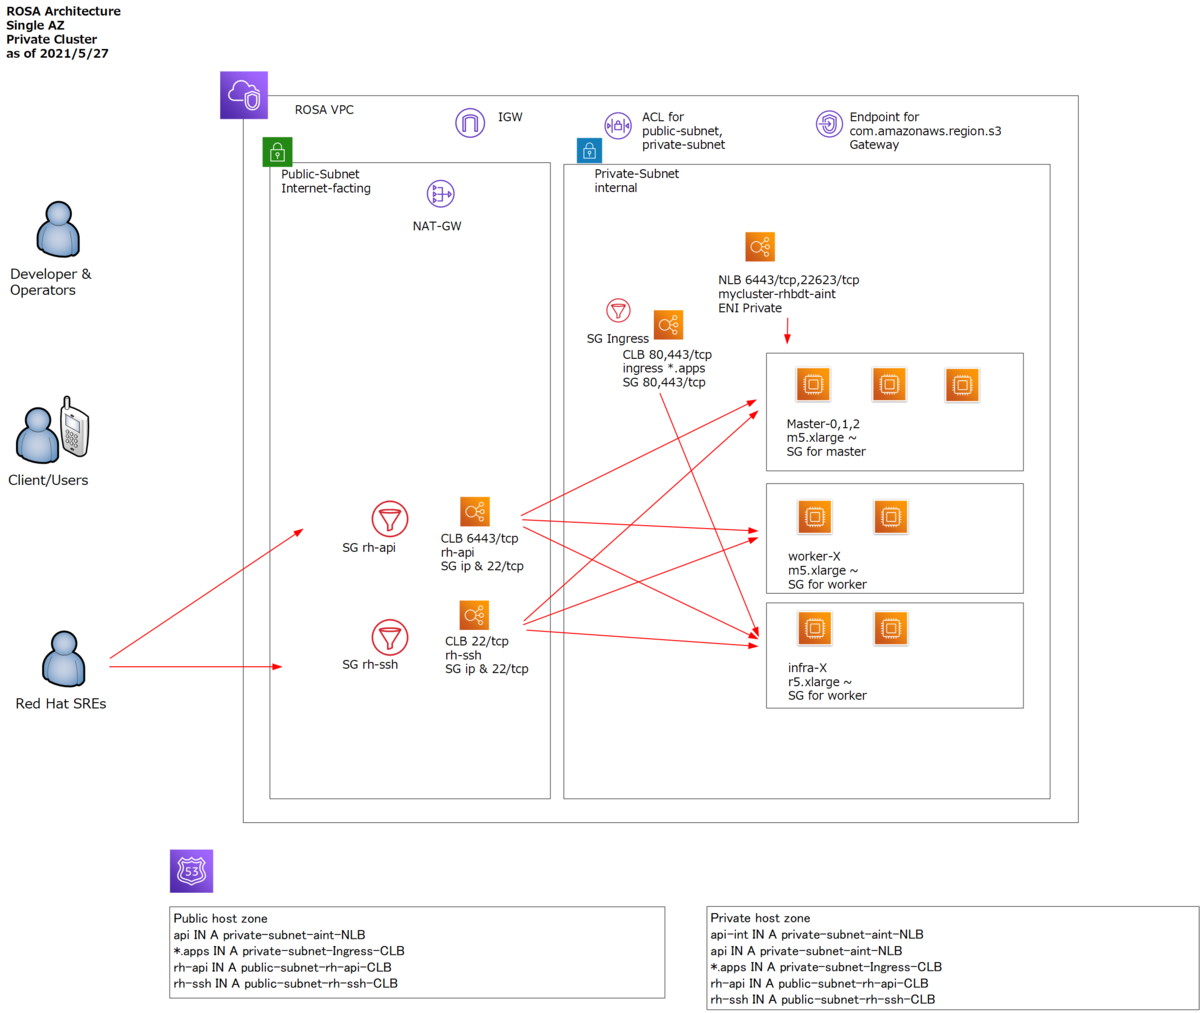Click the rh-api record in Private host zone

point(819,983)
